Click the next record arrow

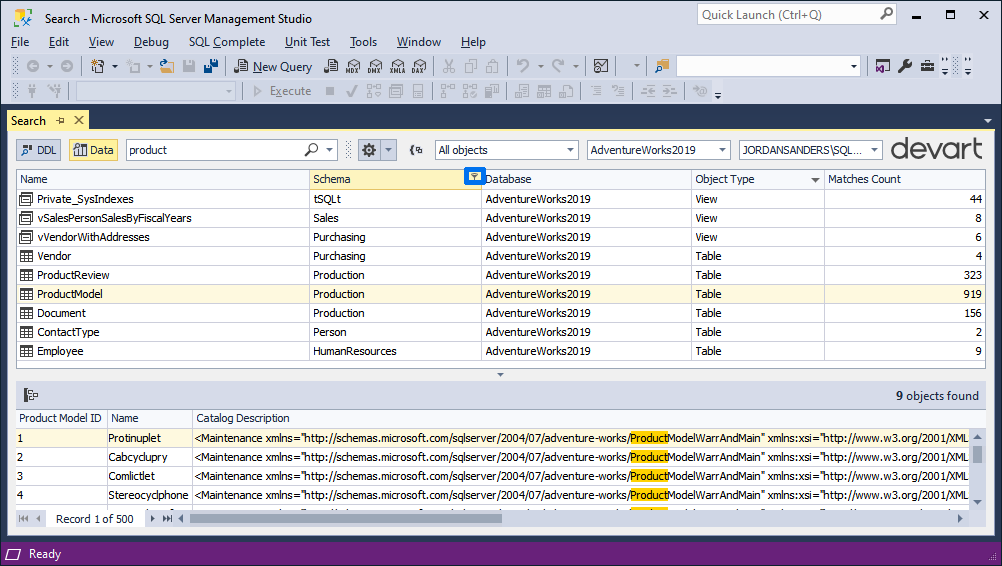coord(152,519)
